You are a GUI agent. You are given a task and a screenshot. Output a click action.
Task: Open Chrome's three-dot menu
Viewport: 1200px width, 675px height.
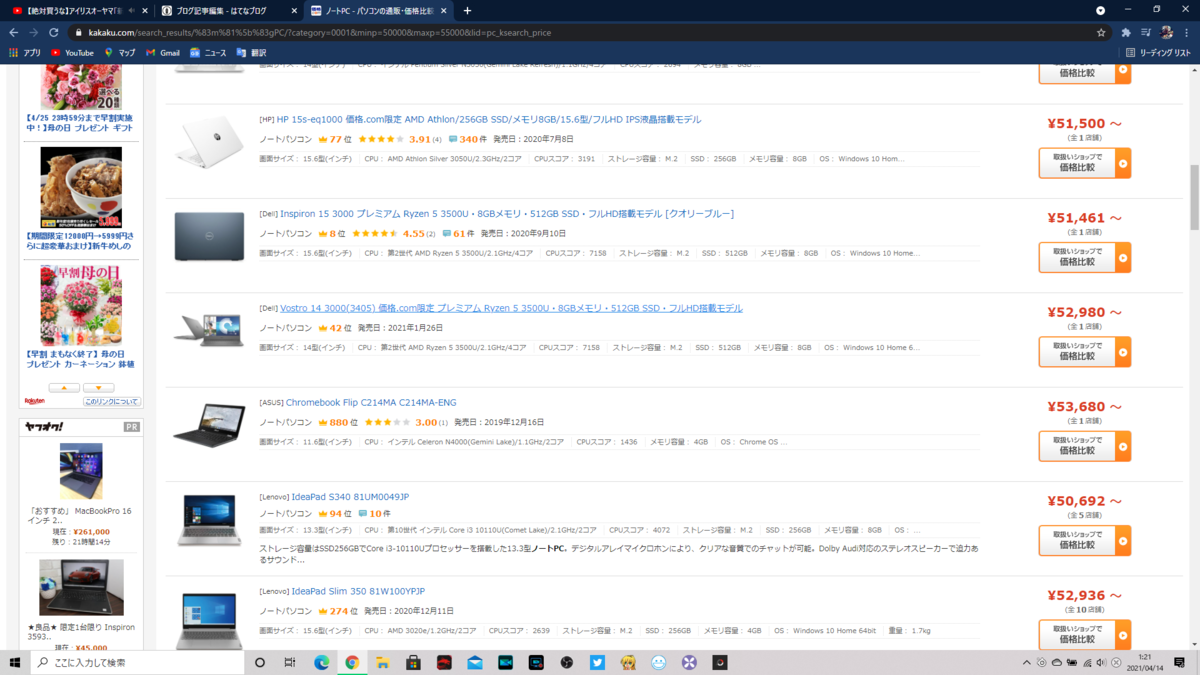point(1187,32)
